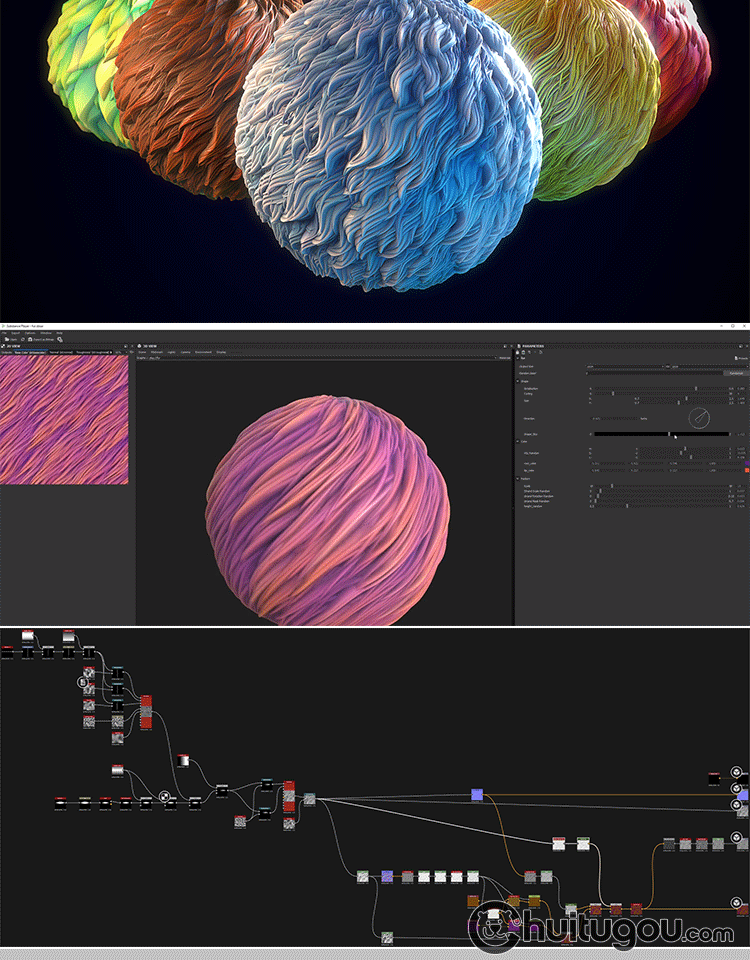The width and height of the screenshot is (750, 960).
Task: Collapse the Pattern parameter group
Action: coord(517,479)
